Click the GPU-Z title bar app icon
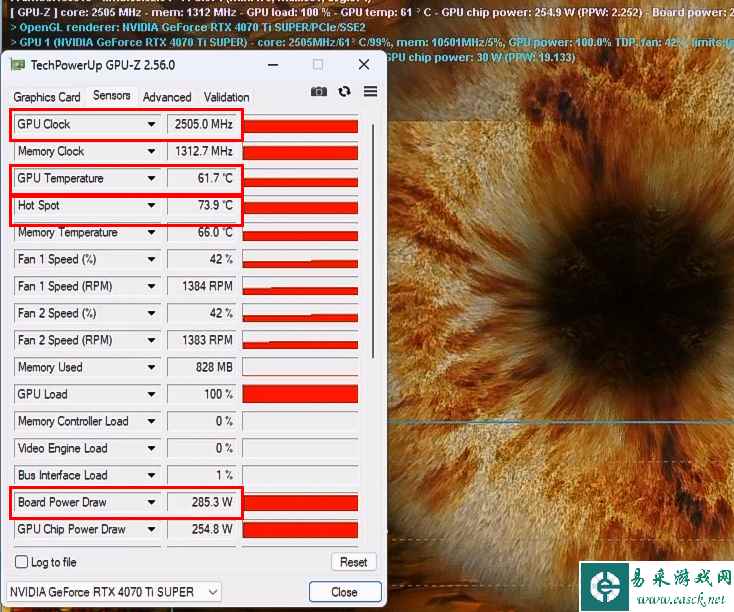This screenshot has width=734, height=612. [x=18, y=65]
